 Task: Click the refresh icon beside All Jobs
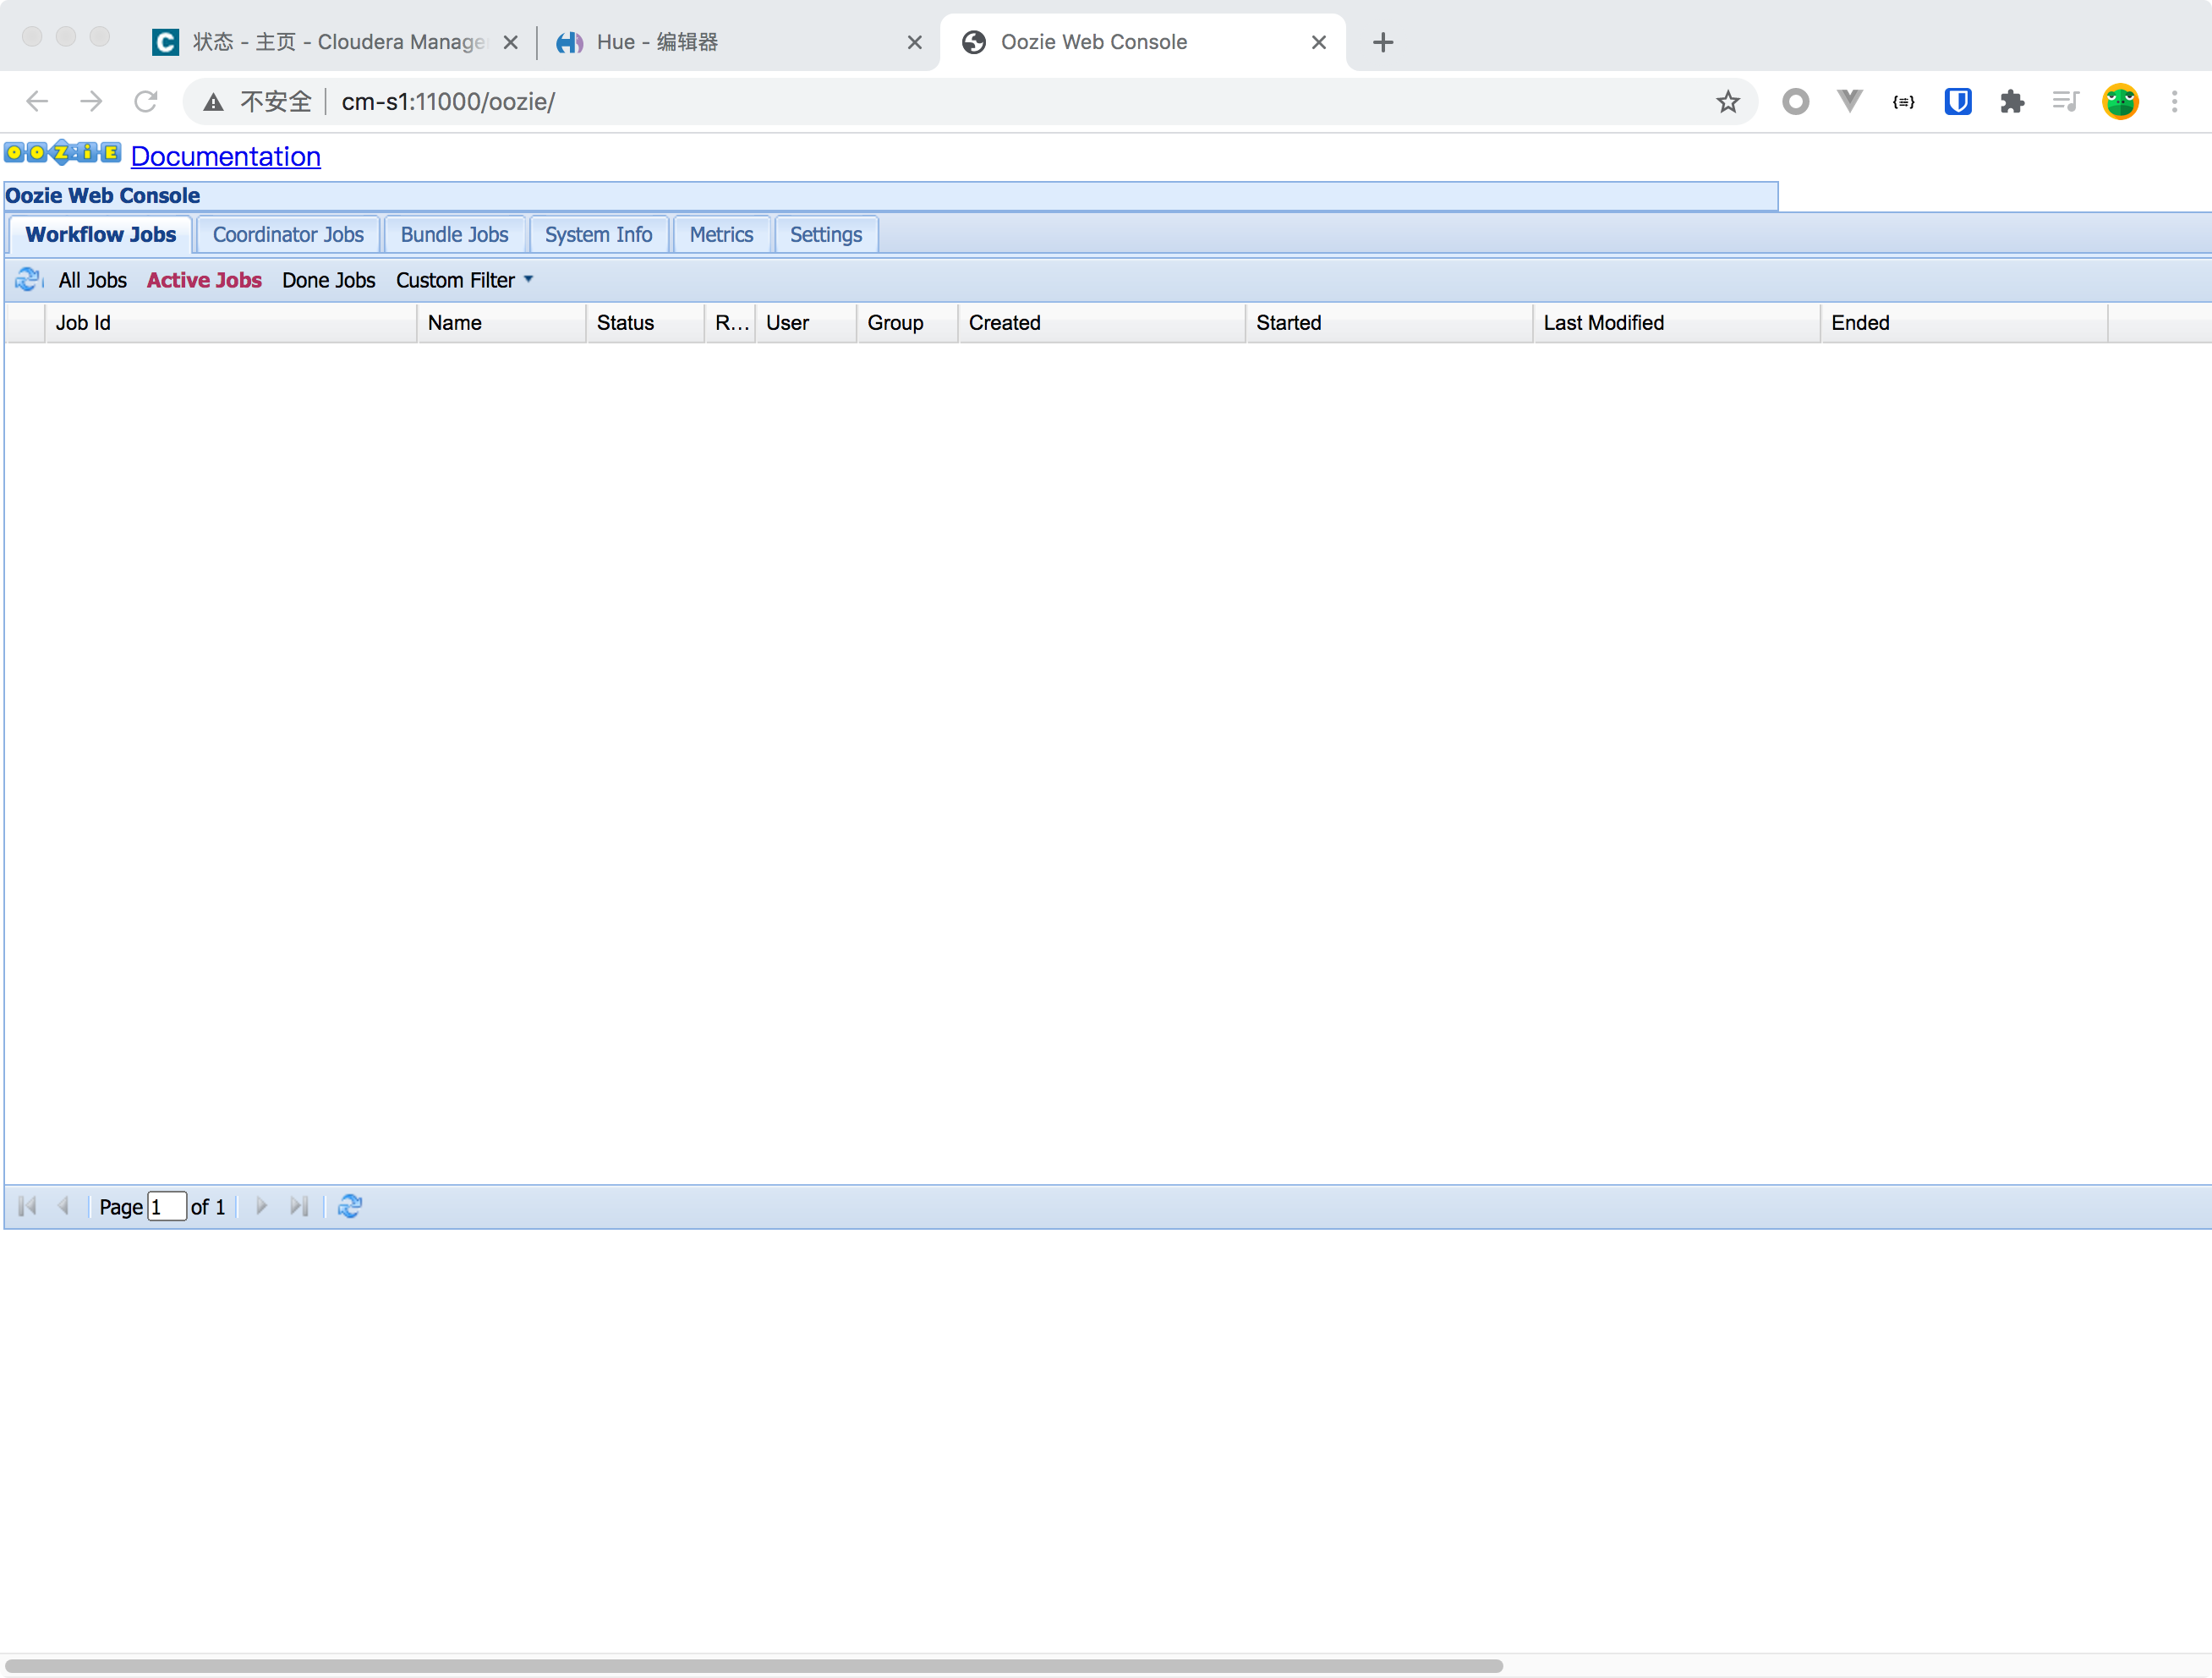(28, 280)
